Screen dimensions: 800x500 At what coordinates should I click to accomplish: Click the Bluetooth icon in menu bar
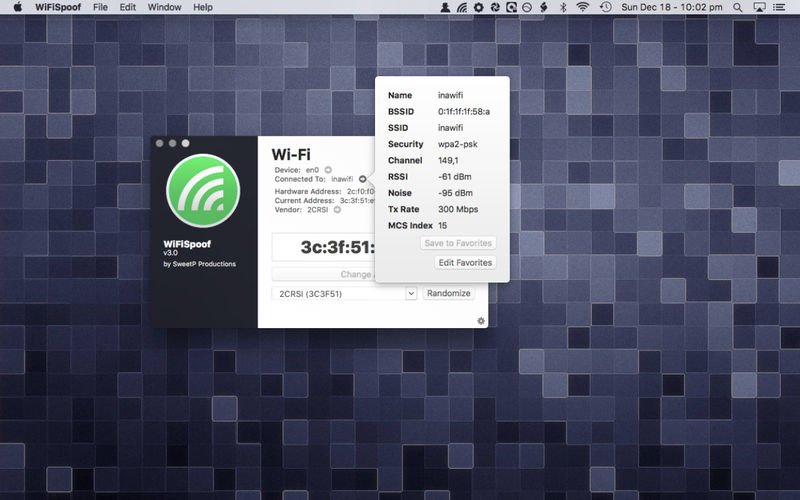coord(562,7)
